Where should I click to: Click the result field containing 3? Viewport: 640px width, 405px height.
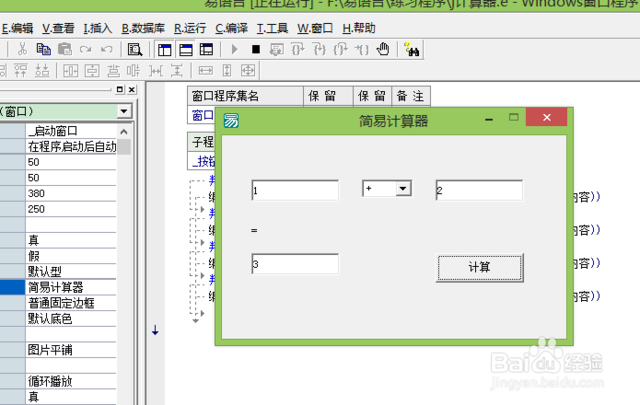click(x=295, y=264)
